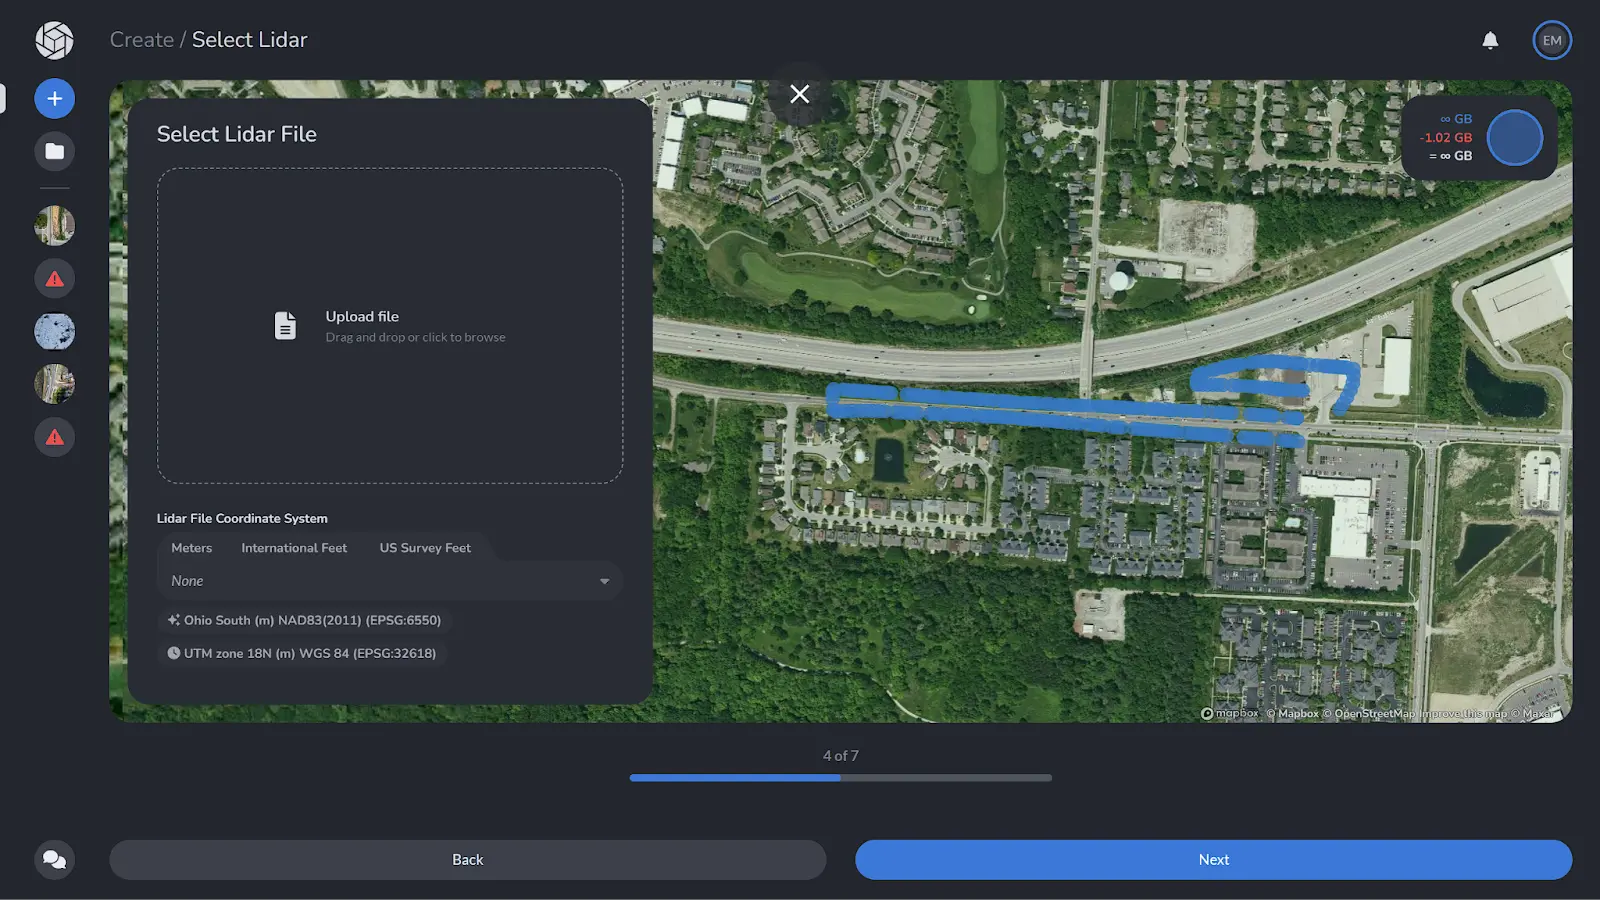Select the Meters coordinate unit option

coord(191,548)
